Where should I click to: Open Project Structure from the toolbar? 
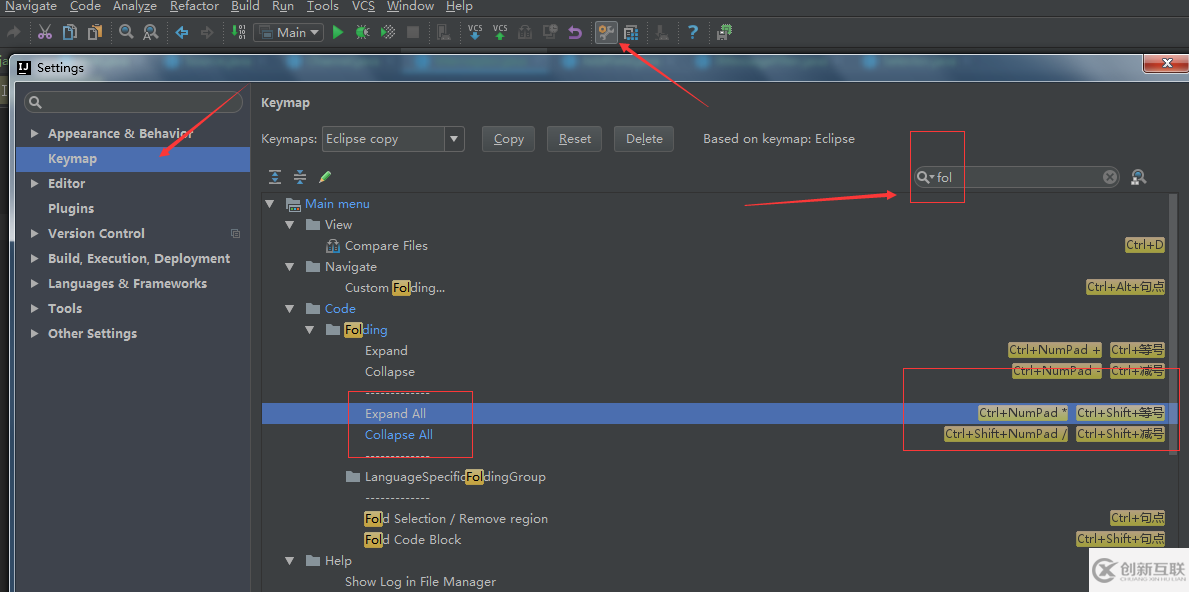631,32
